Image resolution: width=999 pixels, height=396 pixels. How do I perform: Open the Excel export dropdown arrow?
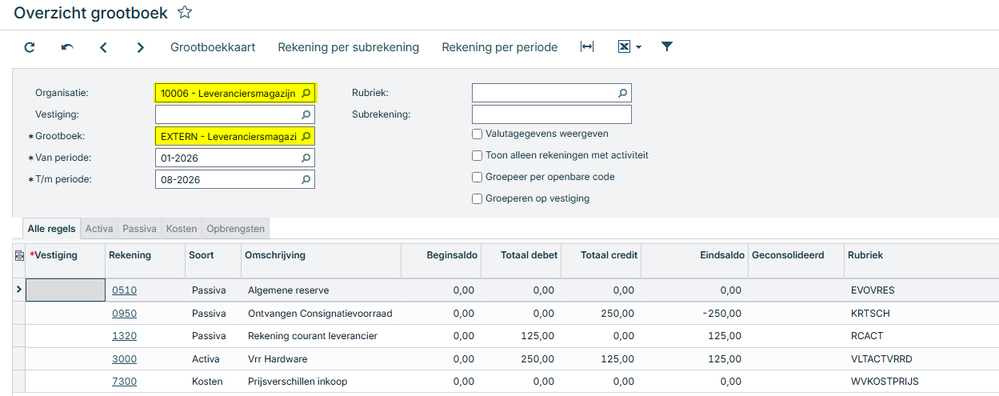[638, 48]
